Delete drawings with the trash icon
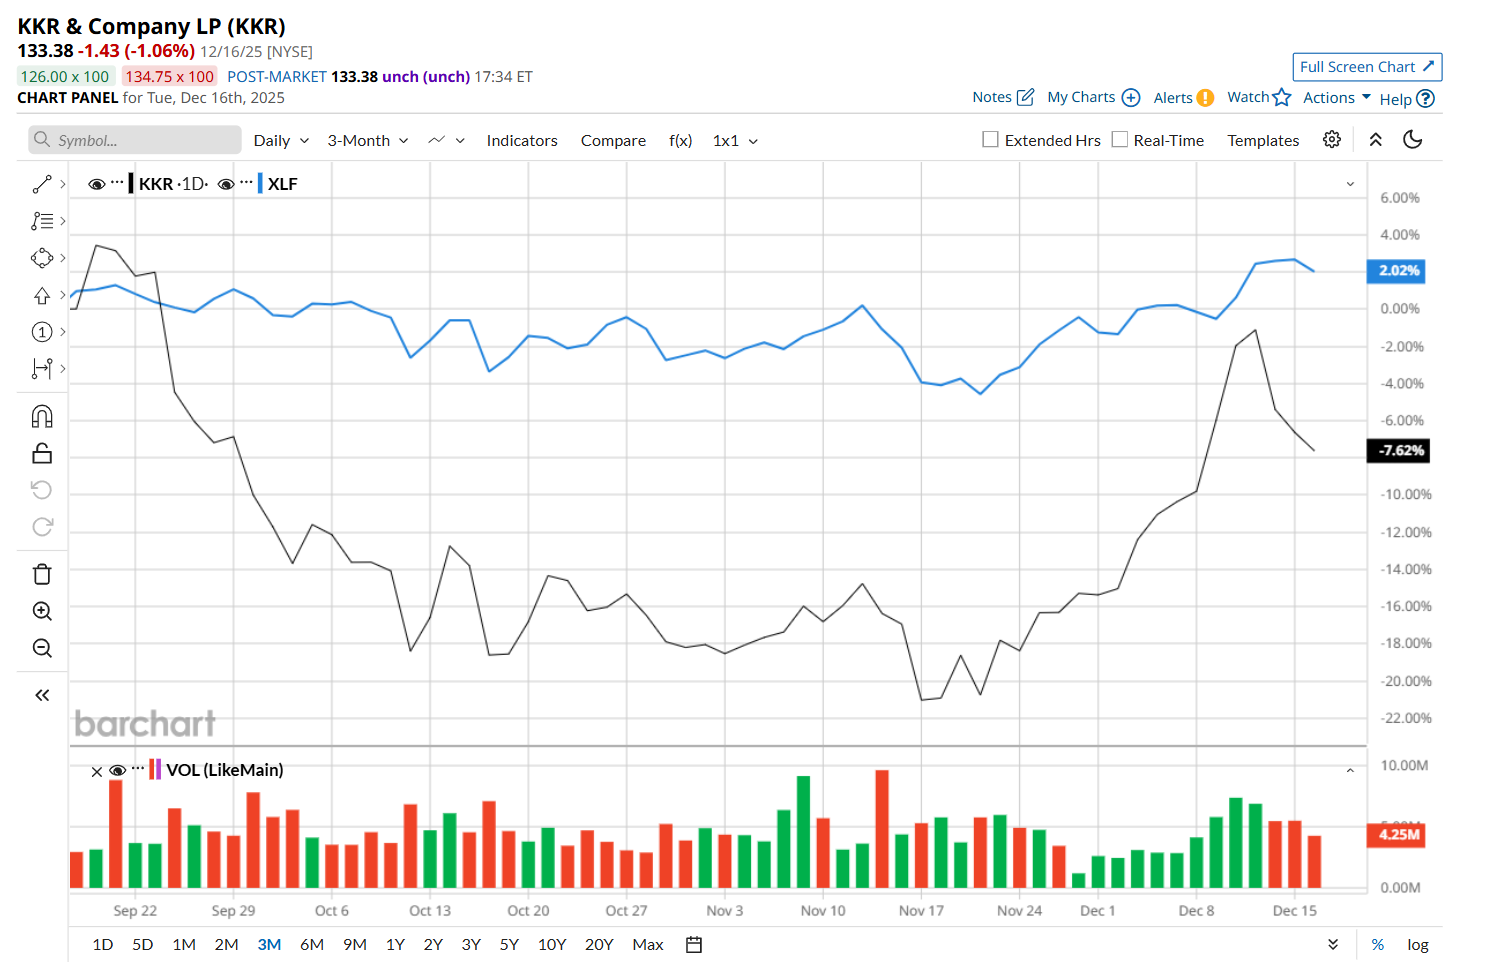 click(x=41, y=574)
